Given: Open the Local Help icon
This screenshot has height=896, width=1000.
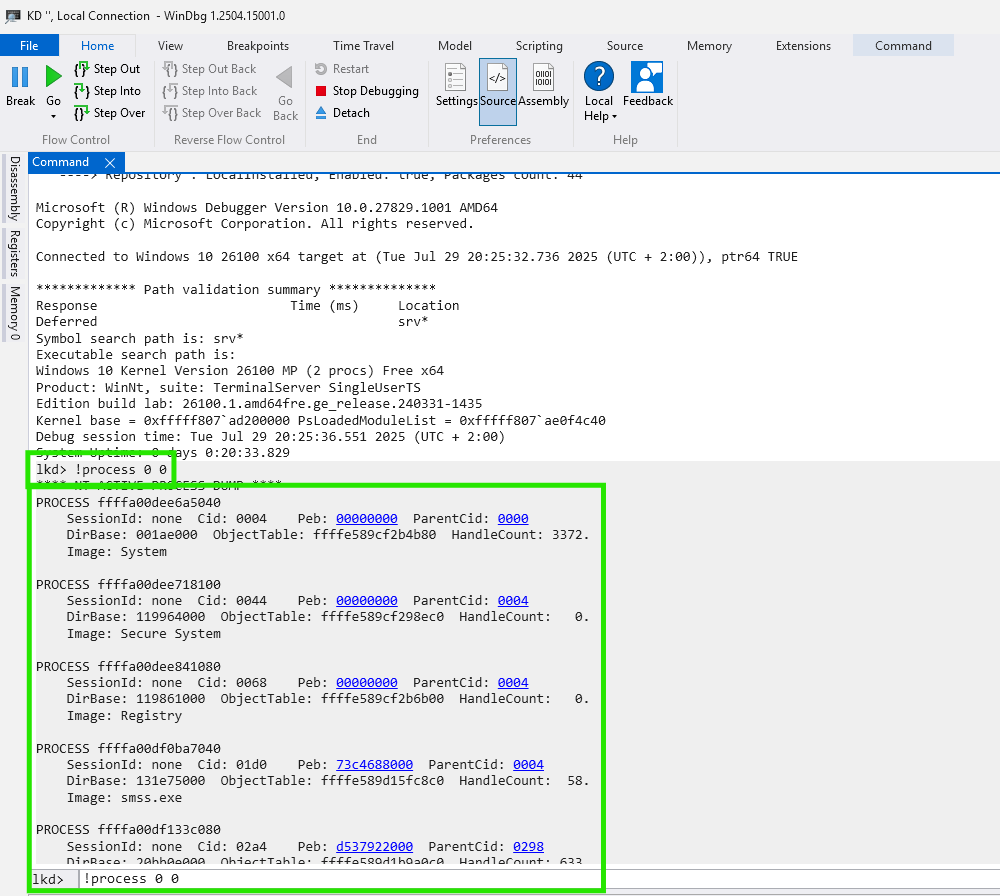Looking at the screenshot, I should [x=599, y=77].
